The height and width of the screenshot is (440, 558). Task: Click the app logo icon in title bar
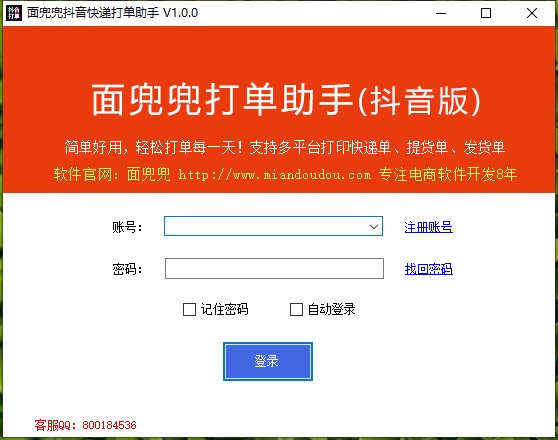coord(14,13)
